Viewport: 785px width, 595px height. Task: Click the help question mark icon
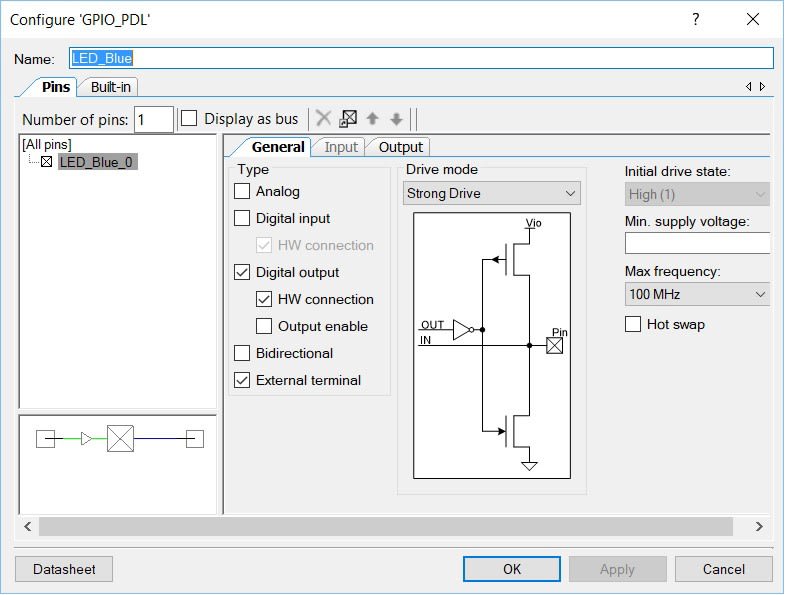tap(695, 20)
